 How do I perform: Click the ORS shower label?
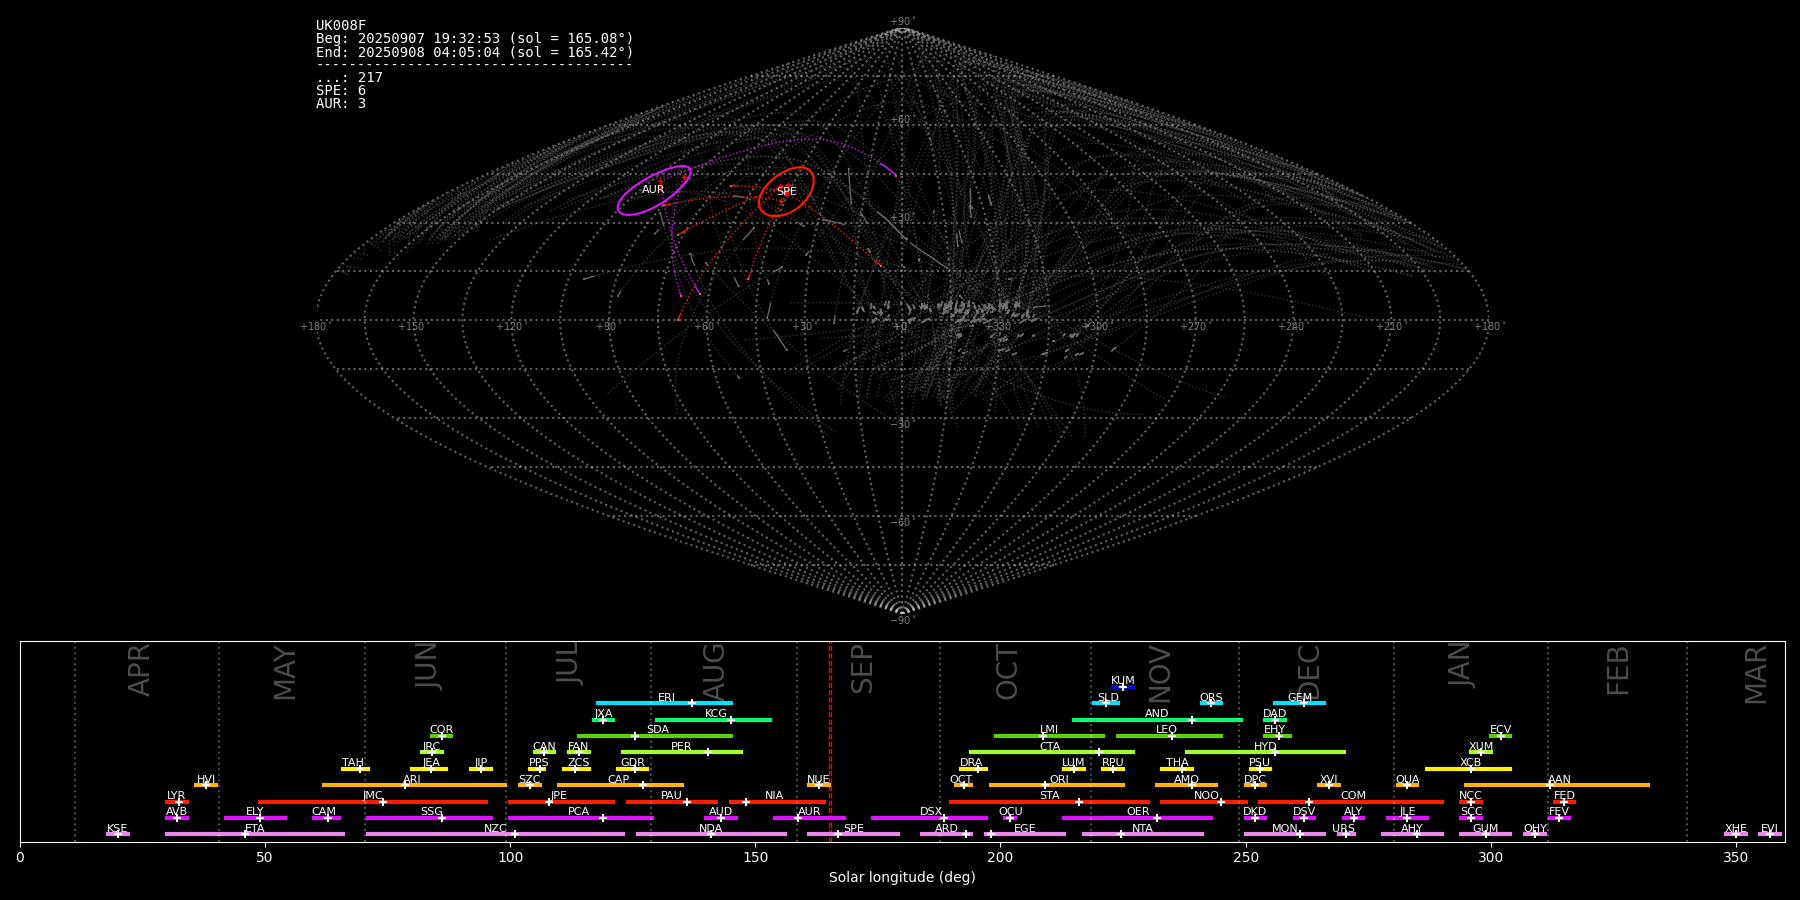coord(1211,698)
